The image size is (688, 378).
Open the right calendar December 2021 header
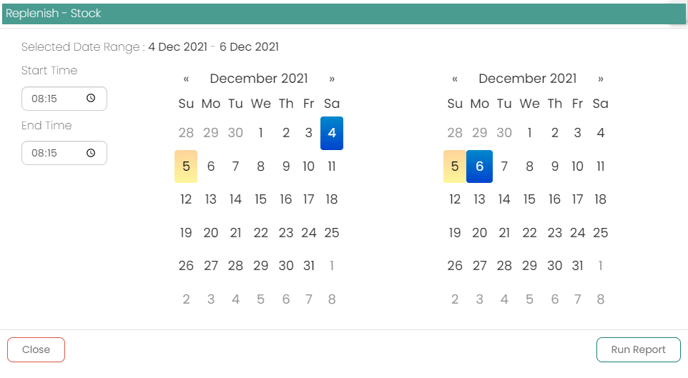click(x=527, y=79)
